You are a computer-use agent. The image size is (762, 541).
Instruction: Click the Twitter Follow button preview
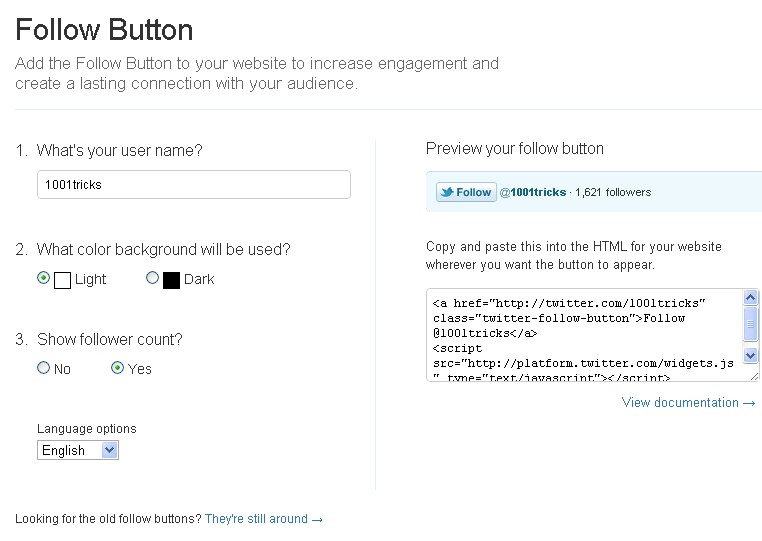(466, 192)
